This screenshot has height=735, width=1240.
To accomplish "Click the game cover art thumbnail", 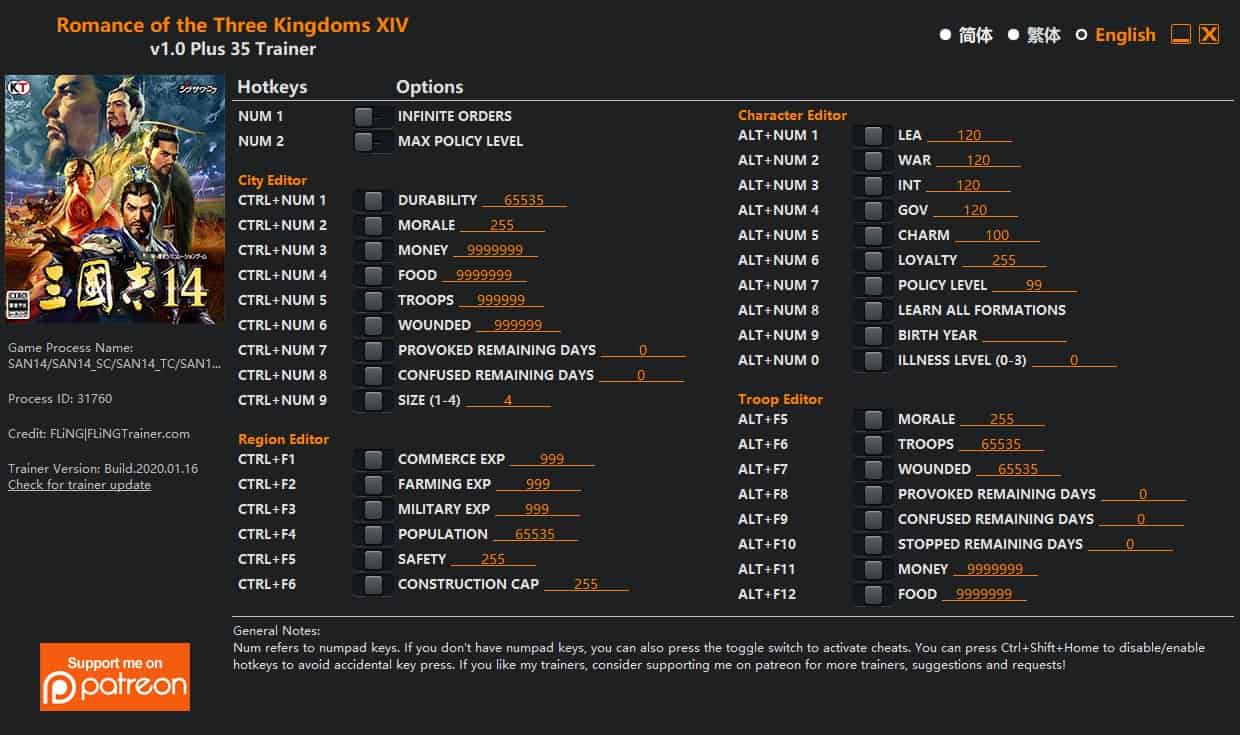I will pos(115,199).
